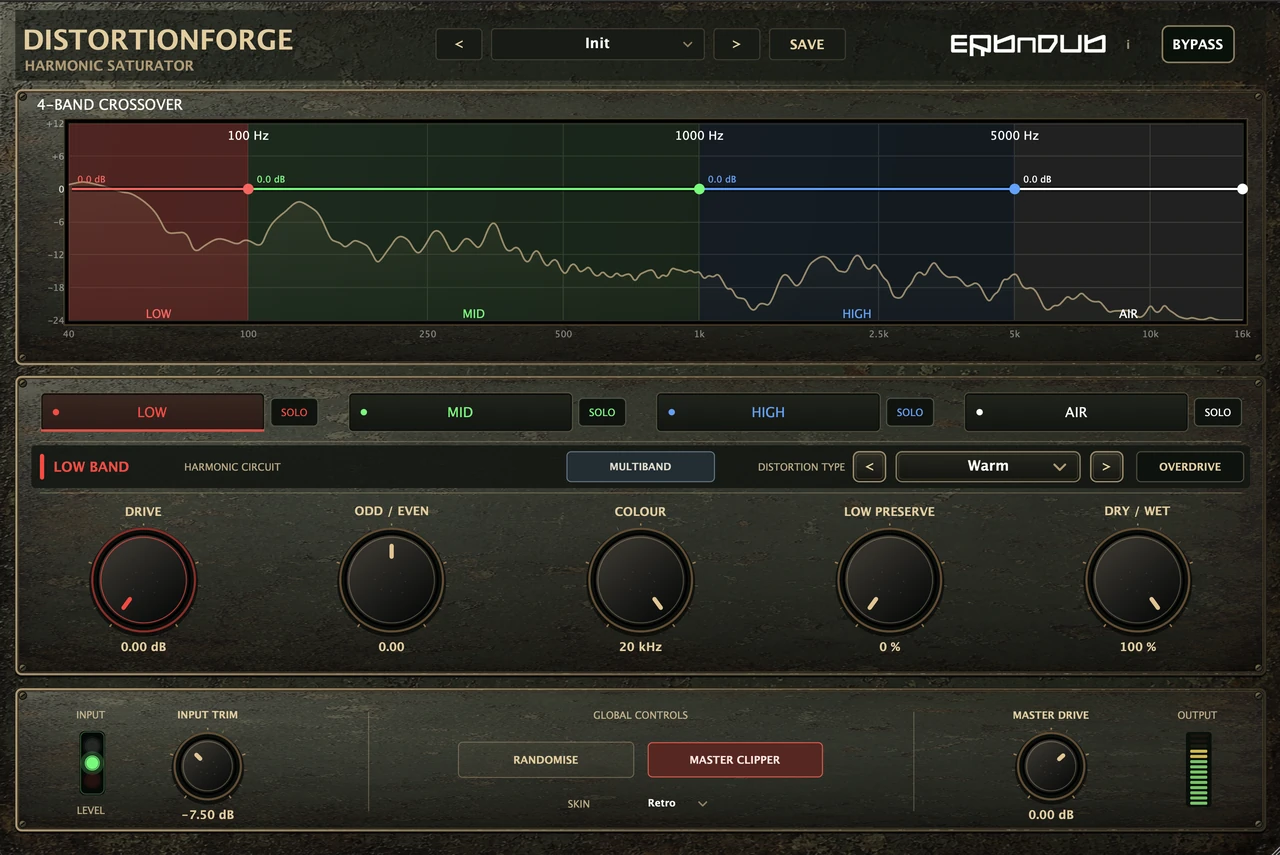1280x855 pixels.
Task: Solo the Air band
Action: [1218, 412]
